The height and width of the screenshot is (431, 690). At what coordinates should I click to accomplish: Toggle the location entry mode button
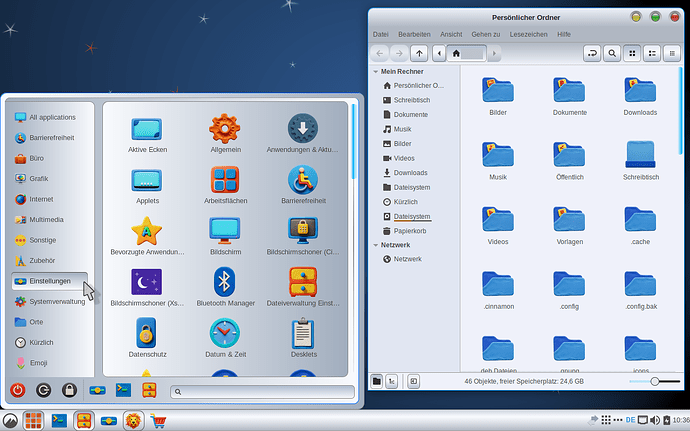(591, 53)
